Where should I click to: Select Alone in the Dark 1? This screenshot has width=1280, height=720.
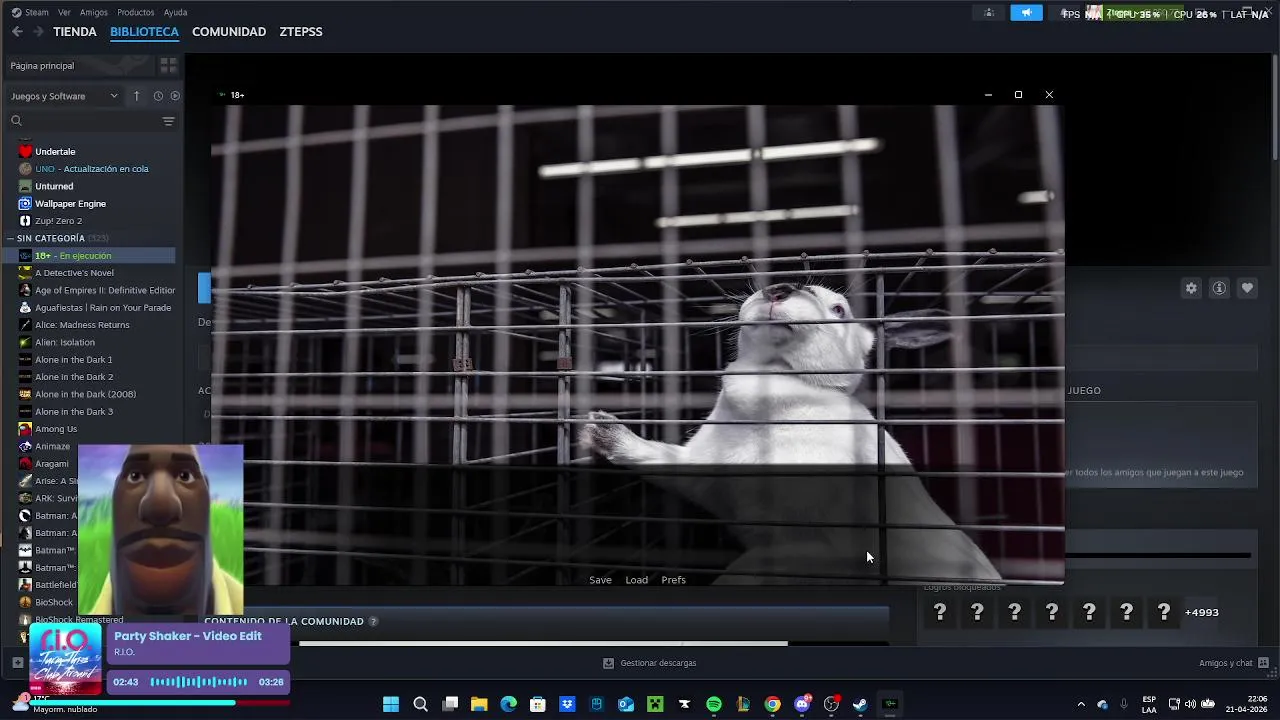pyautogui.click(x=74, y=360)
